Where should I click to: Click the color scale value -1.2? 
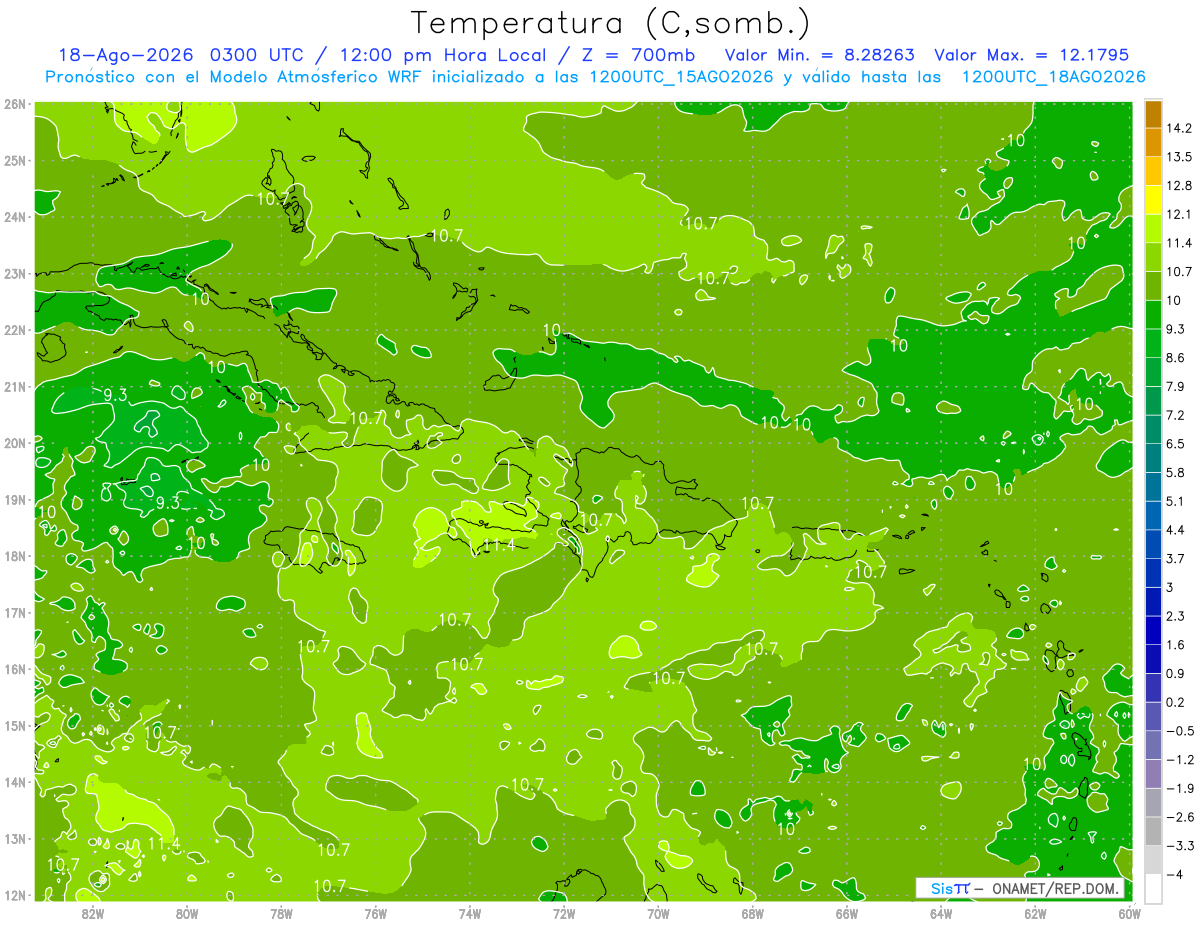point(1180,759)
